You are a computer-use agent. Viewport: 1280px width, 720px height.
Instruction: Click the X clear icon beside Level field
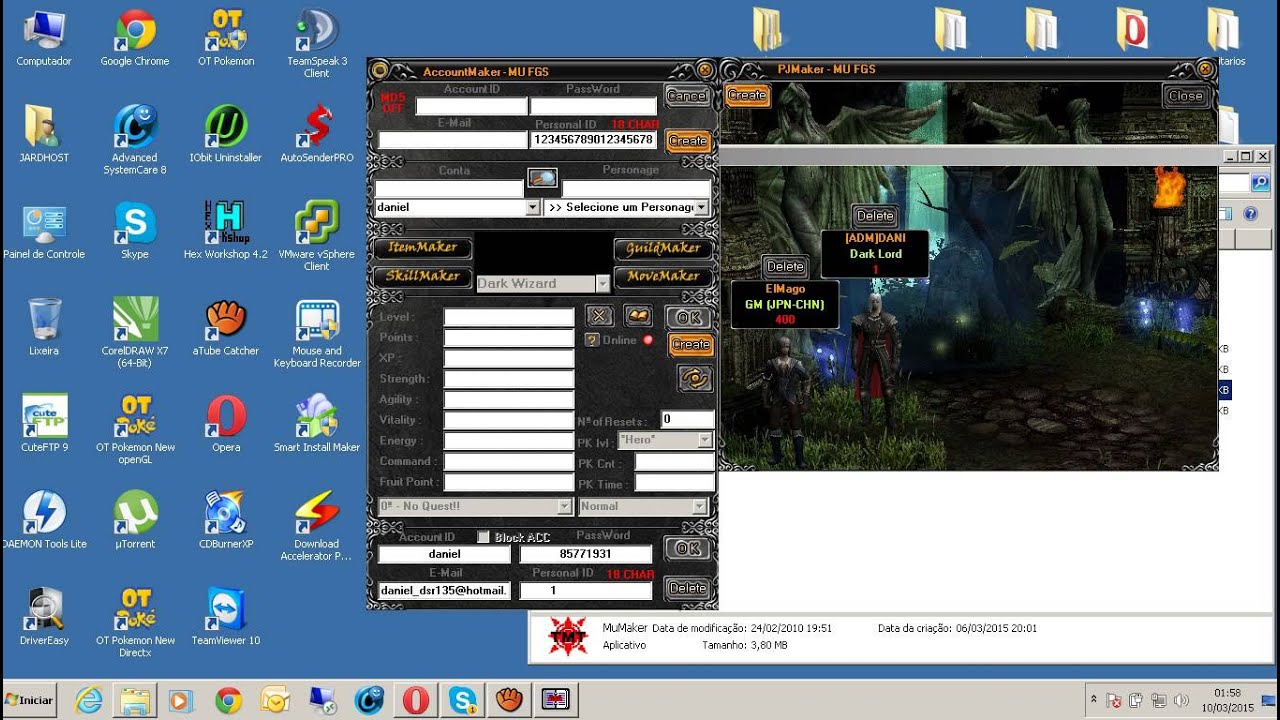[x=599, y=316]
